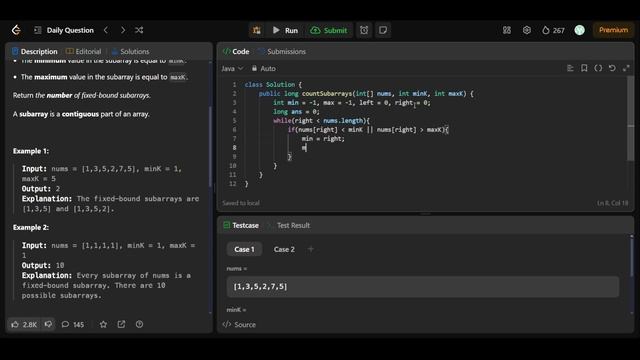
Task: Open the notes sticky icon
Action: tap(383, 30)
